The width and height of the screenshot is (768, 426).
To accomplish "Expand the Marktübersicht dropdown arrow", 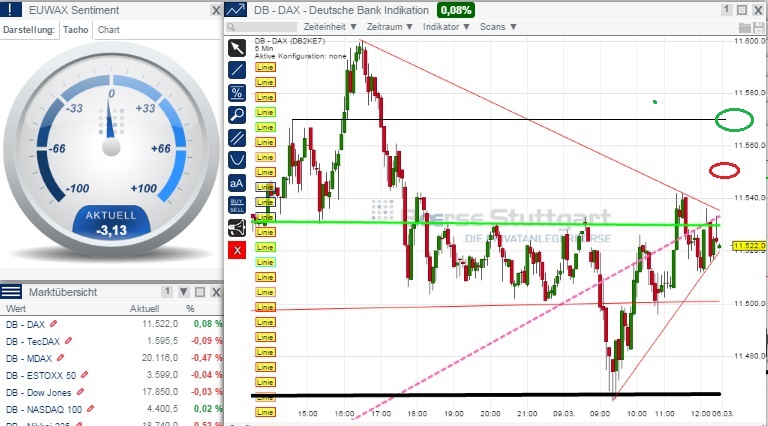I will pos(184,292).
